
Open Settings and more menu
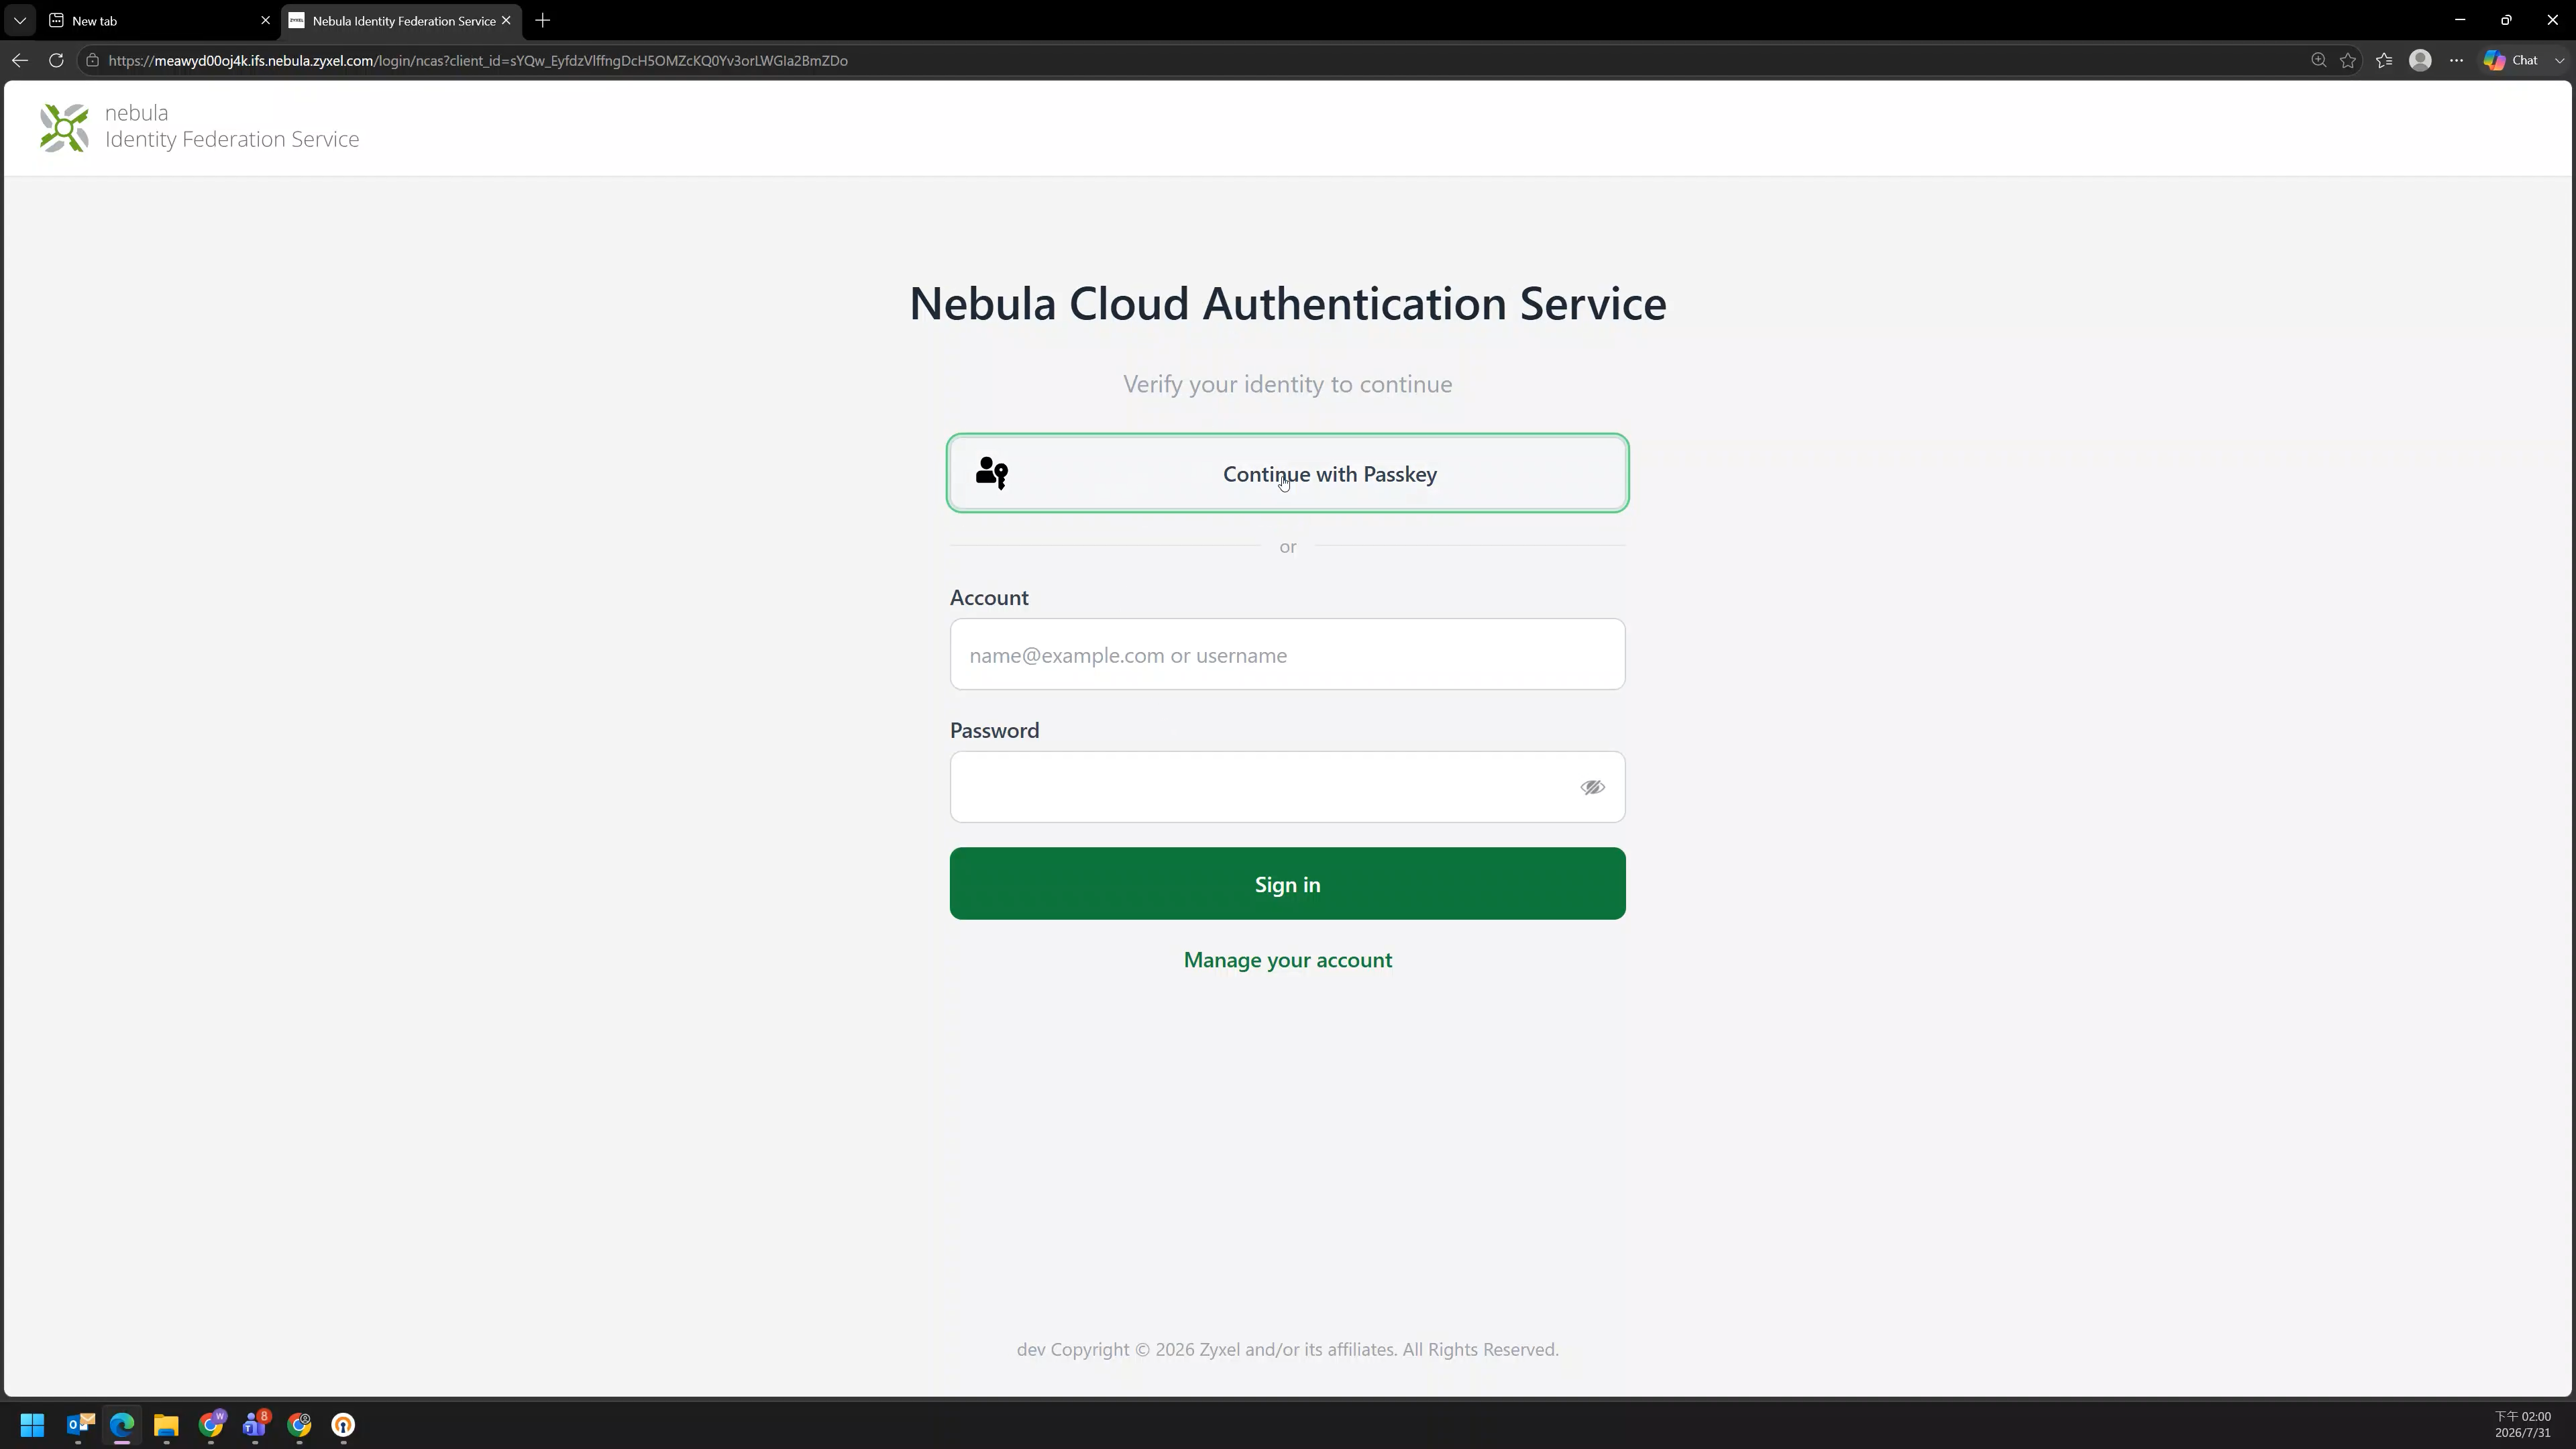point(2456,61)
